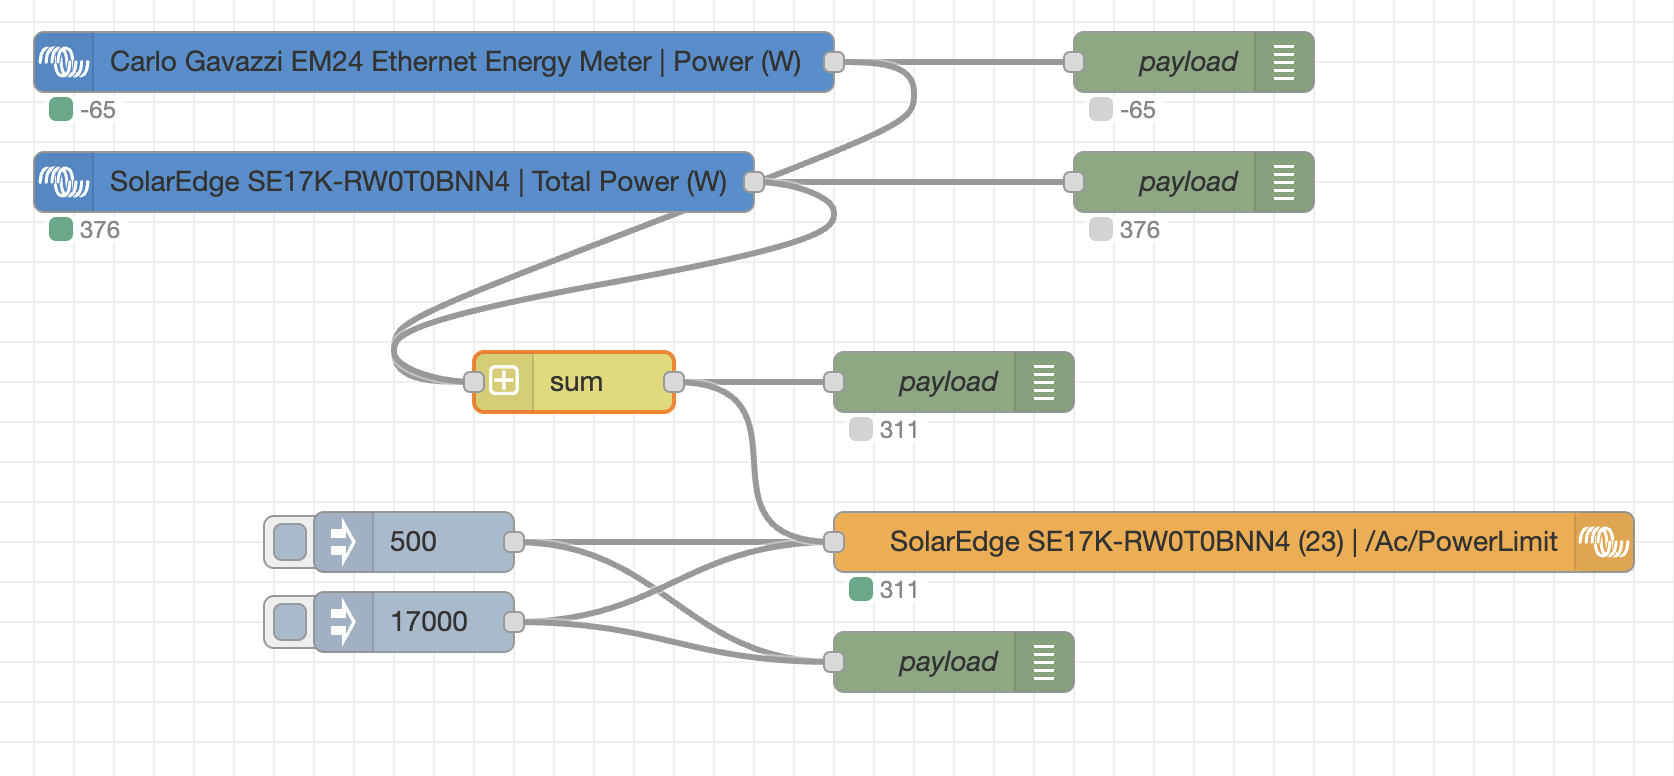This screenshot has height=776, width=1674.
Task: Click the debug list icon on the bottom payload node
Action: [1044, 662]
